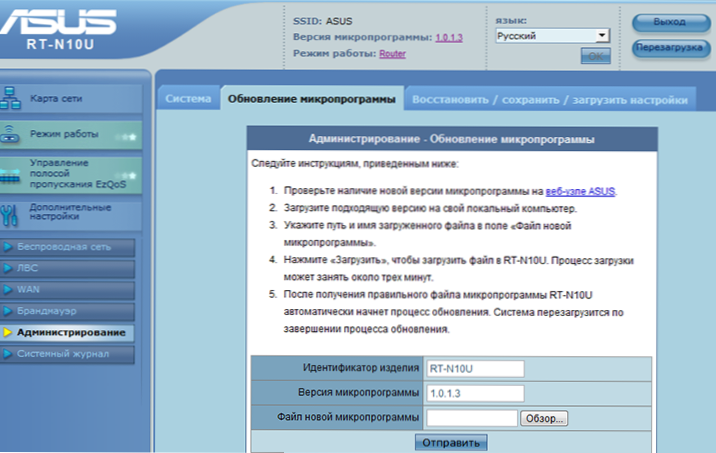The image size is (716, 453).
Task: Open Восстановить / сохранить / загрузить настройки tab
Action: tap(550, 100)
